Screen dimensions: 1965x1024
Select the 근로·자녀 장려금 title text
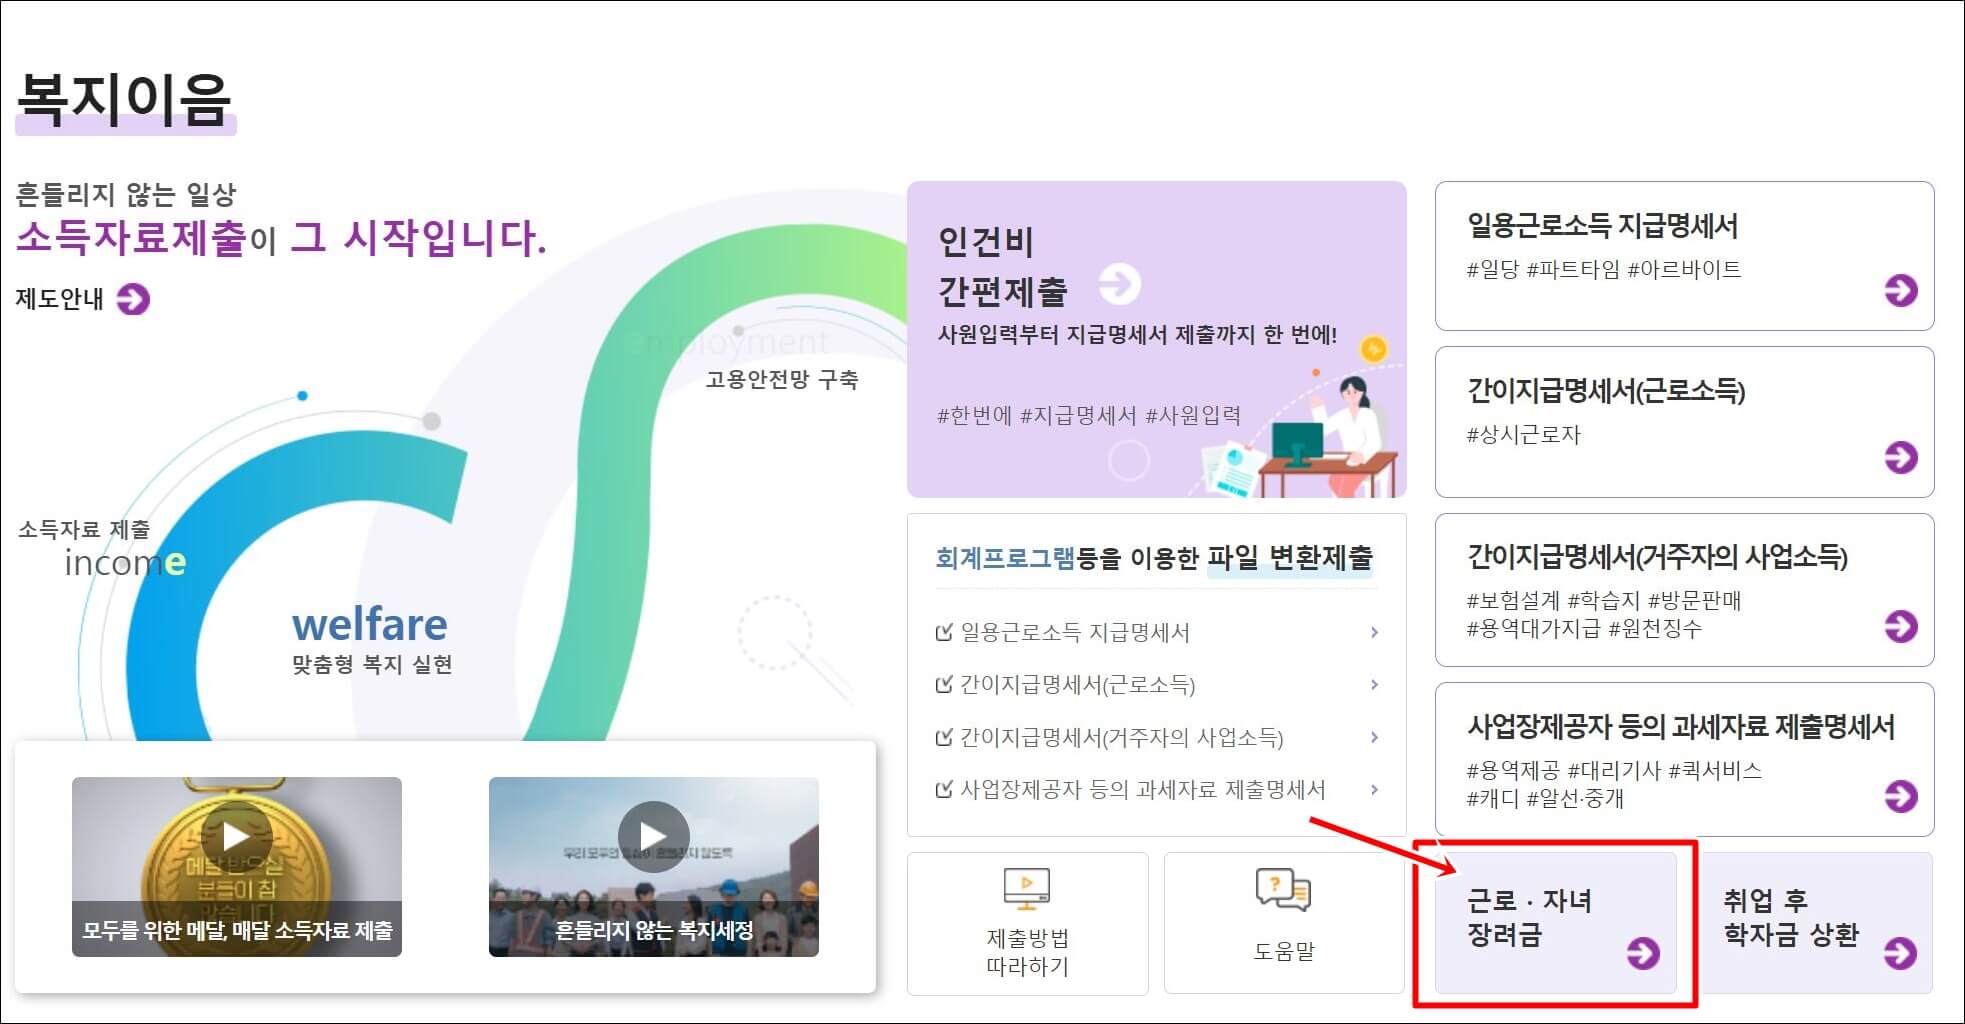(1529, 917)
